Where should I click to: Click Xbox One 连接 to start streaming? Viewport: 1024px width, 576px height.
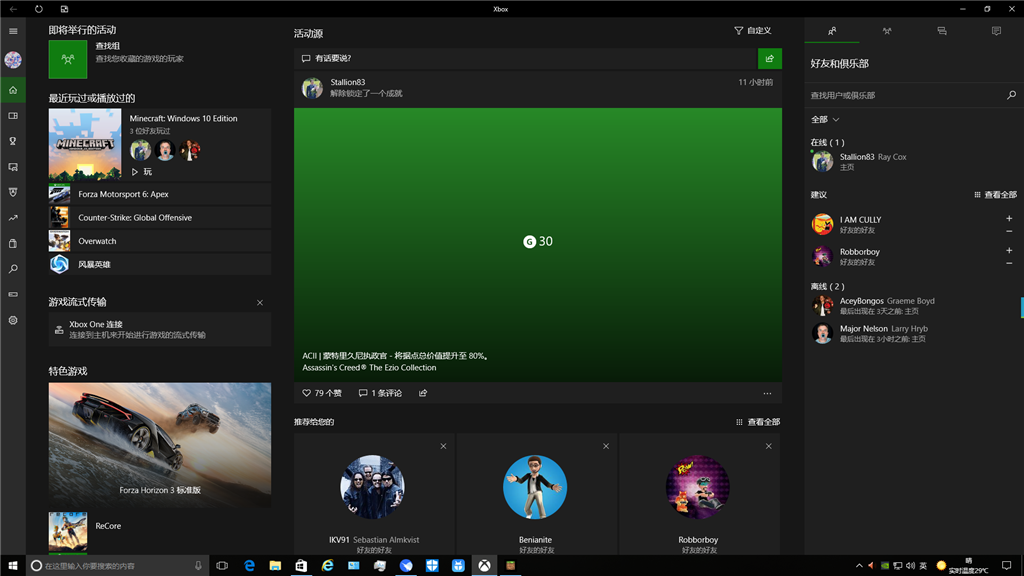click(160, 330)
